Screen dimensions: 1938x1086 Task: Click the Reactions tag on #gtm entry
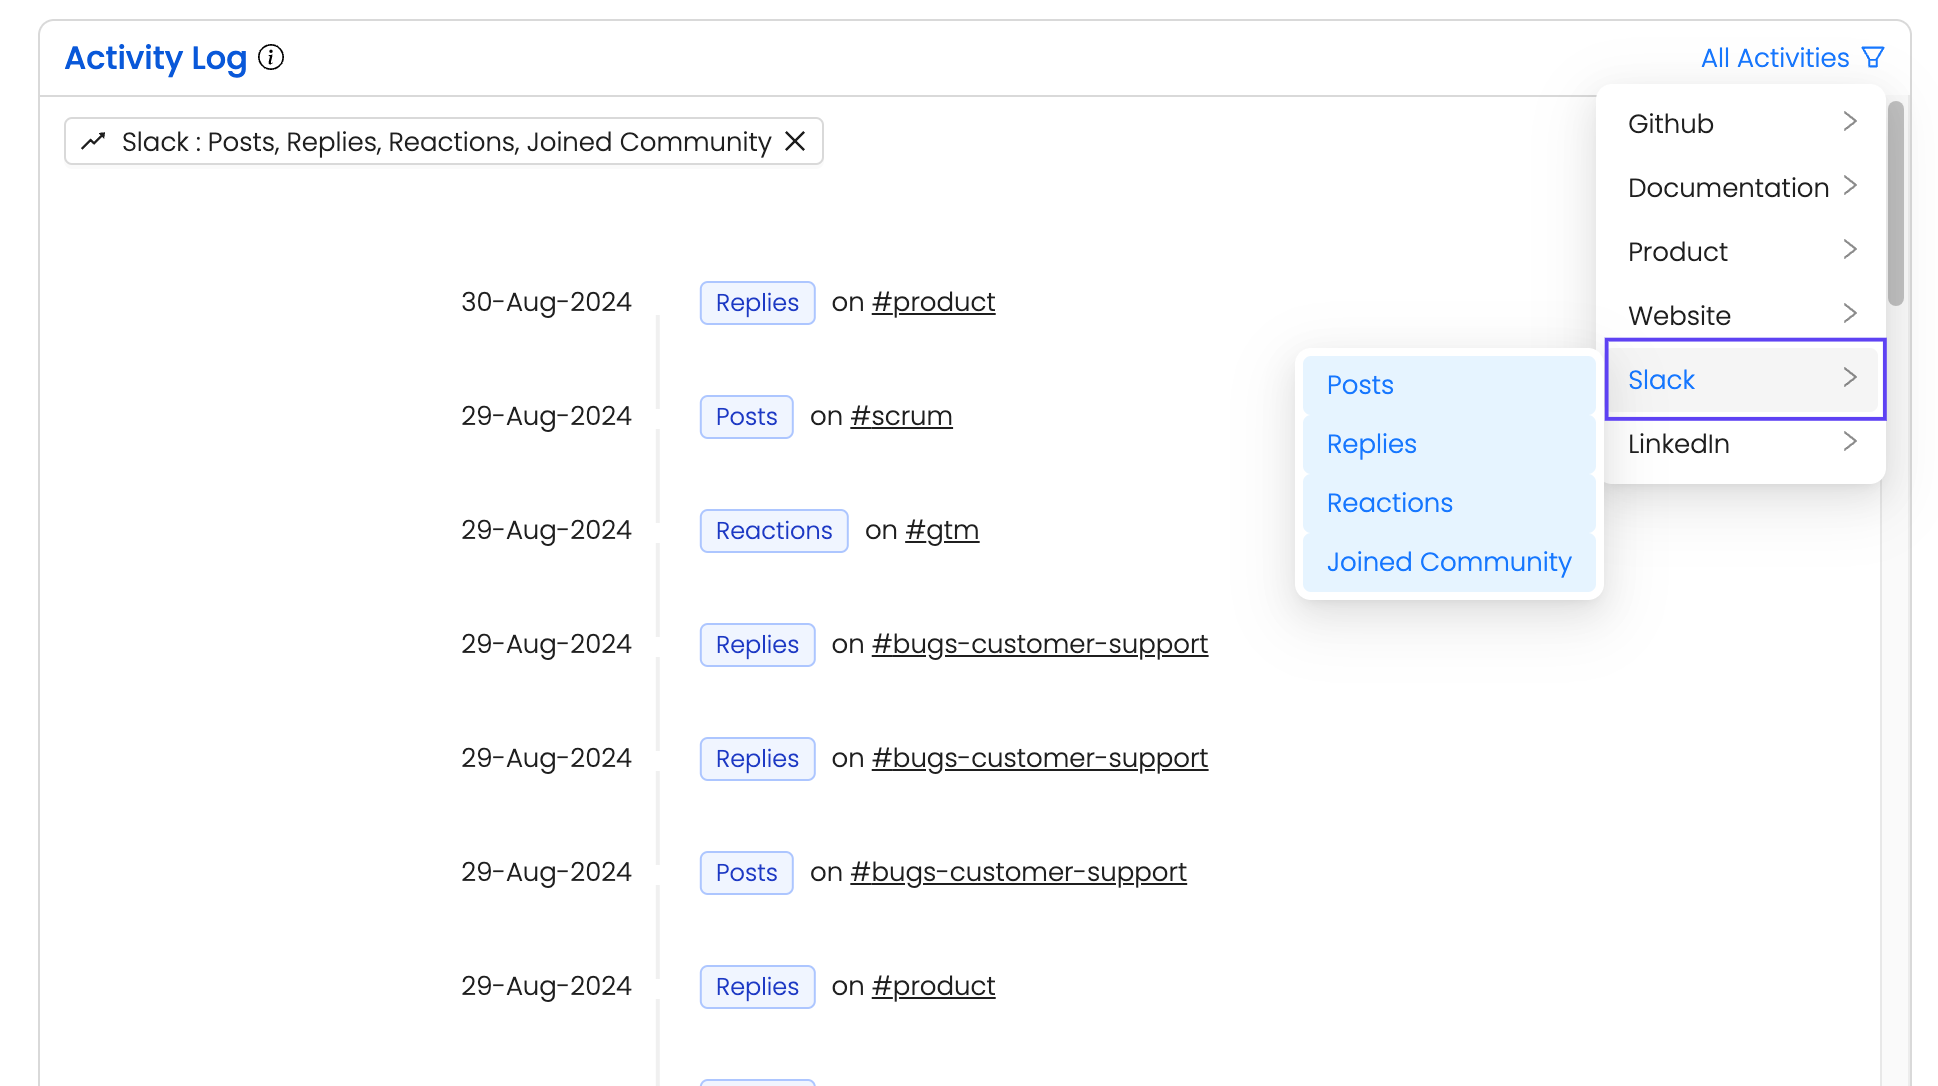click(x=774, y=531)
